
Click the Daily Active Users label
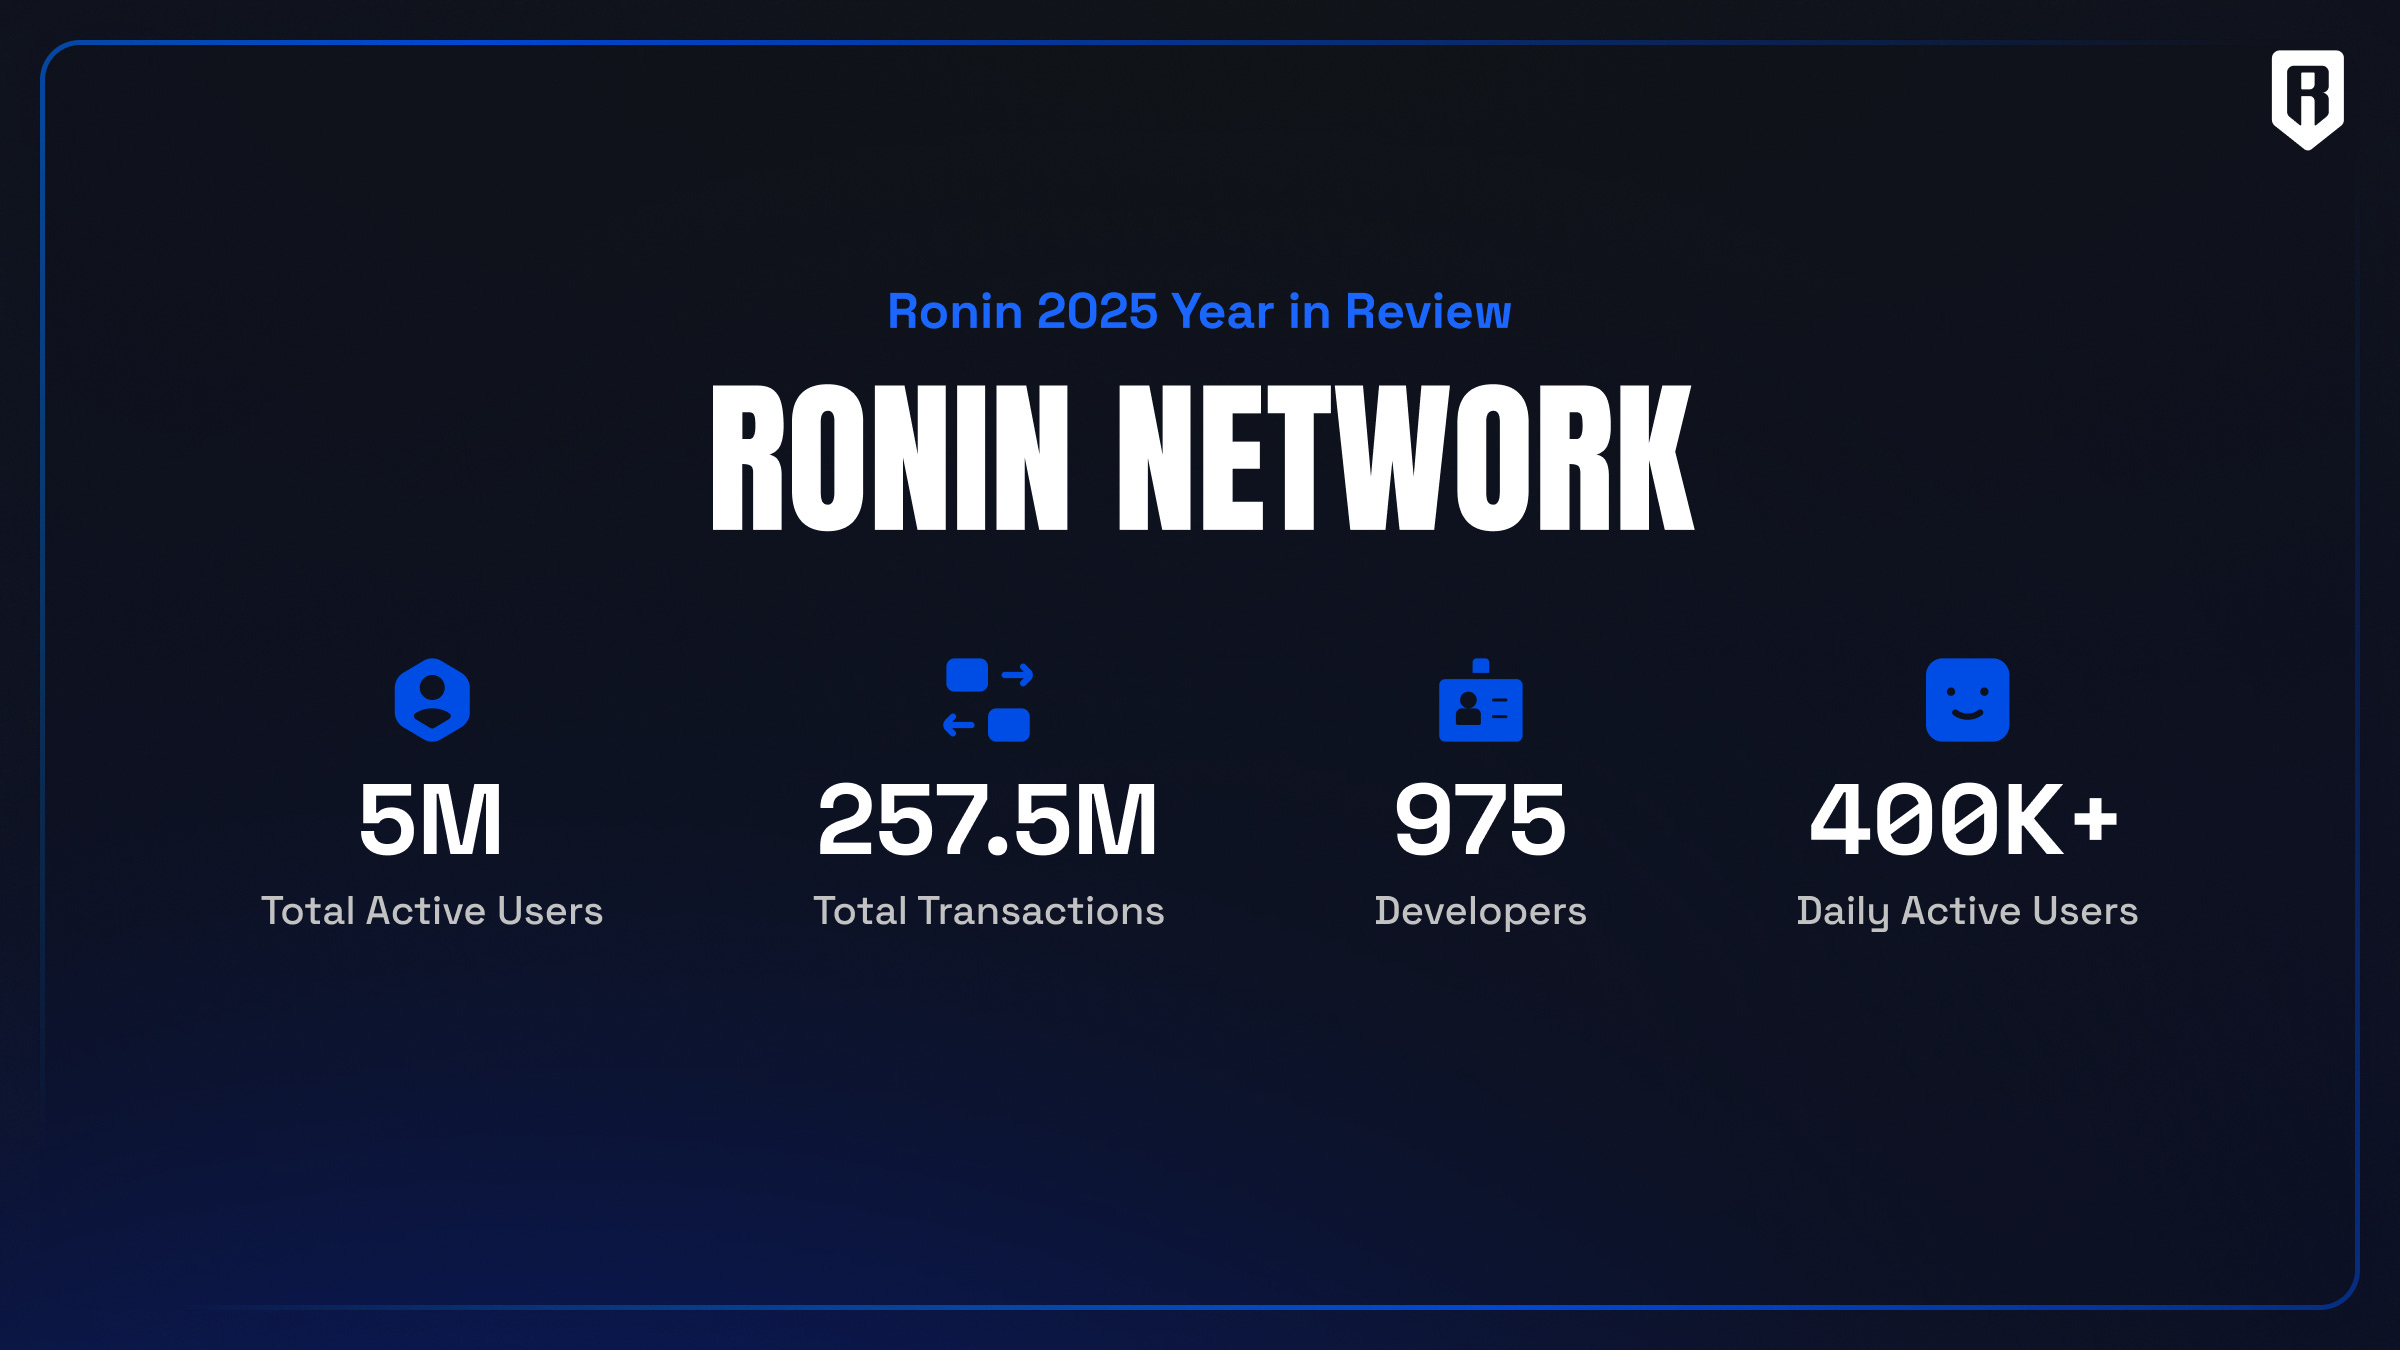point(1967,911)
